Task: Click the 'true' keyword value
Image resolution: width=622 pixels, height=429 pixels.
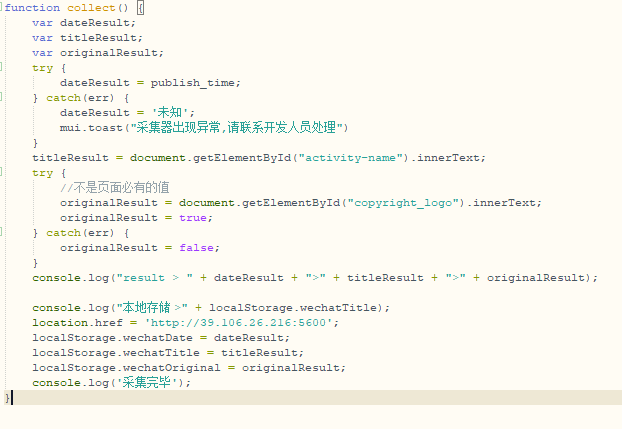Action: point(193,218)
